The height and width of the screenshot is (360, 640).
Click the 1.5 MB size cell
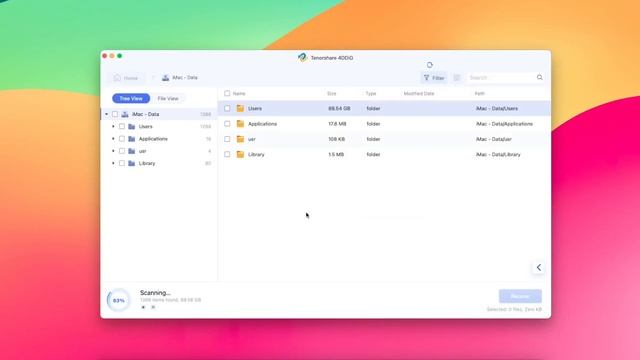[336, 154]
